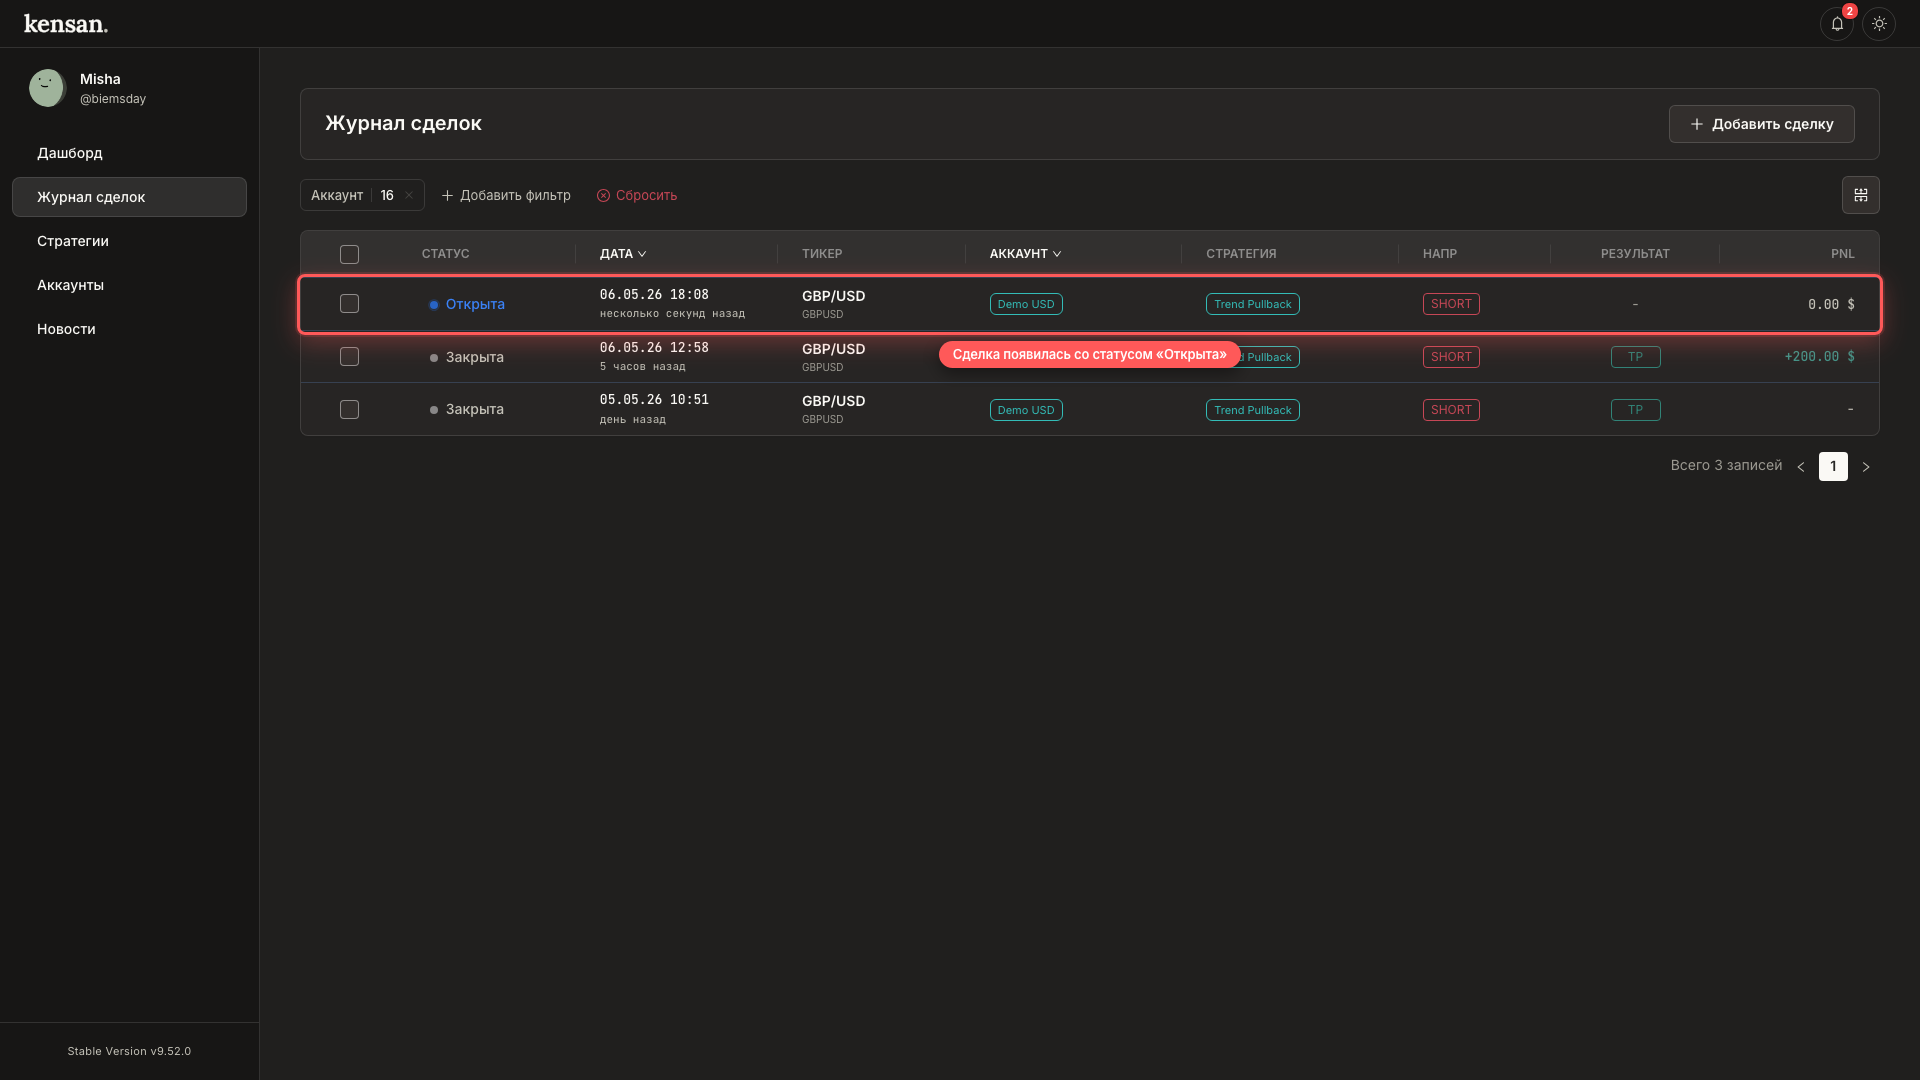Select checkbox for 05.05.26 10:51 trade
The width and height of the screenshot is (1920, 1080).
(349, 410)
